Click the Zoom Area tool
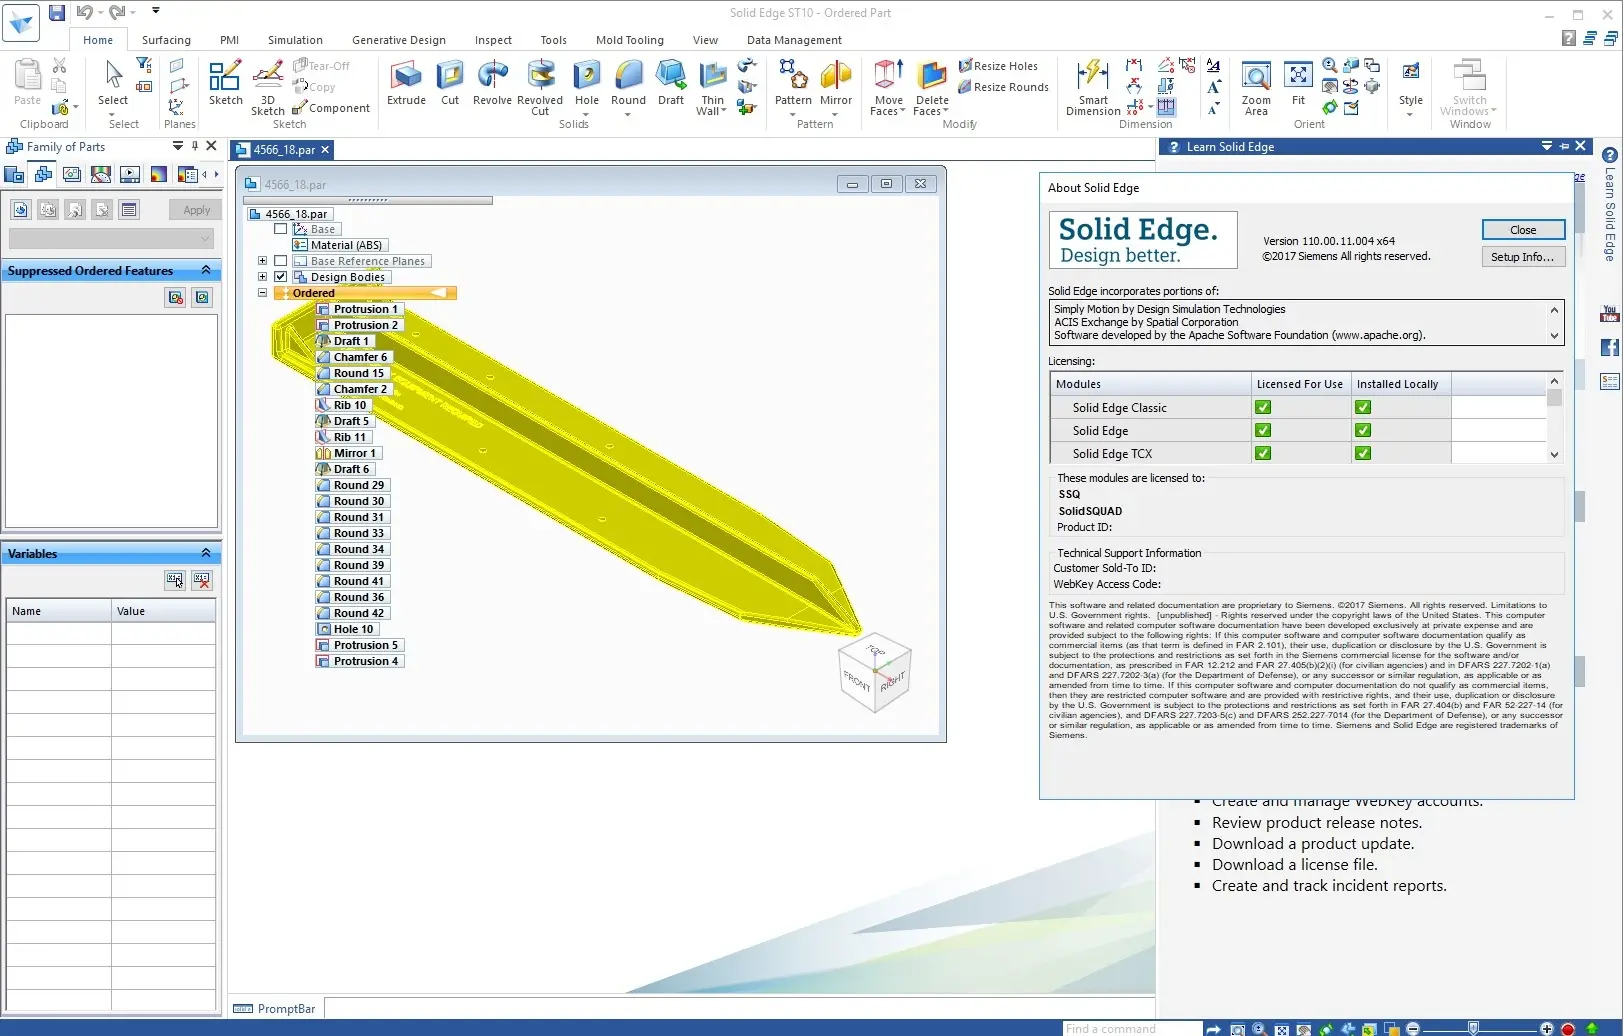Image resolution: width=1623 pixels, height=1036 pixels. (x=1256, y=88)
